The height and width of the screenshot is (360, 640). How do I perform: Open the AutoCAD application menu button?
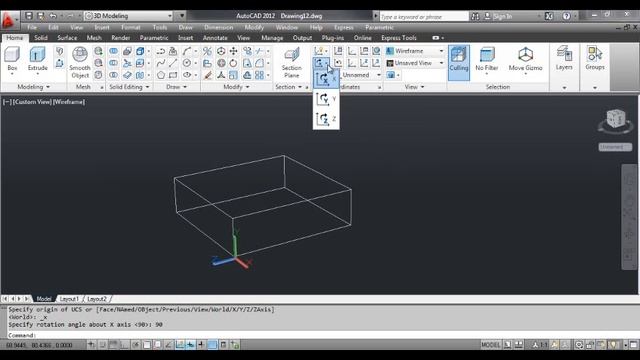(x=9, y=20)
